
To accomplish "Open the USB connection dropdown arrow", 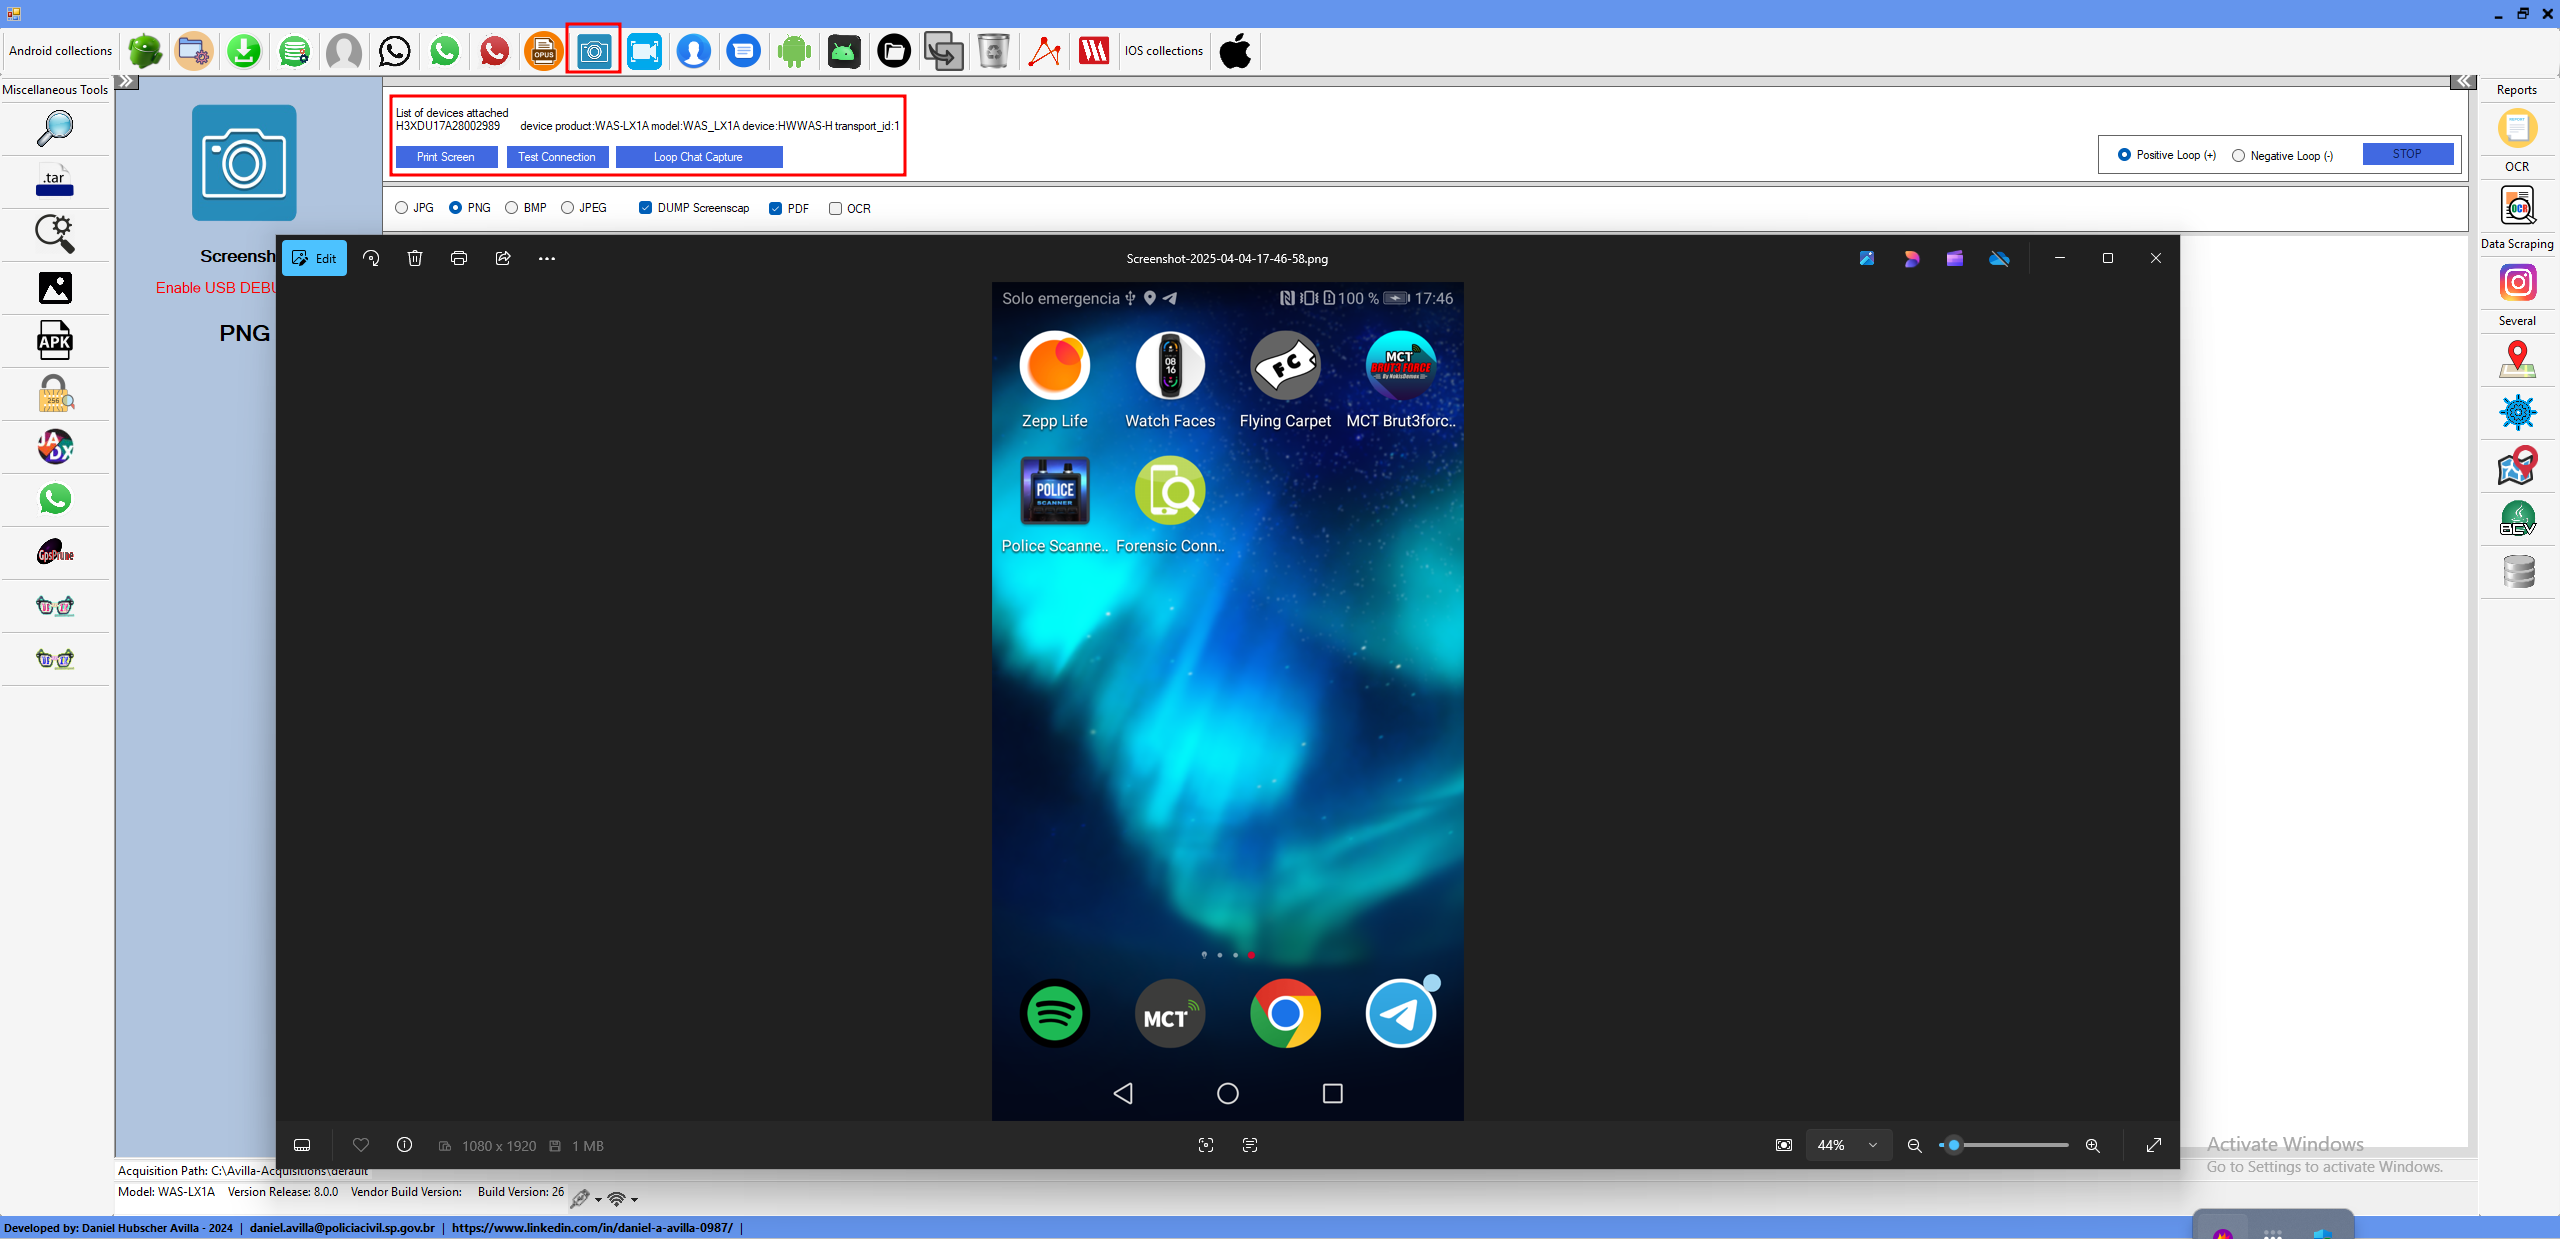I will click(x=598, y=1199).
